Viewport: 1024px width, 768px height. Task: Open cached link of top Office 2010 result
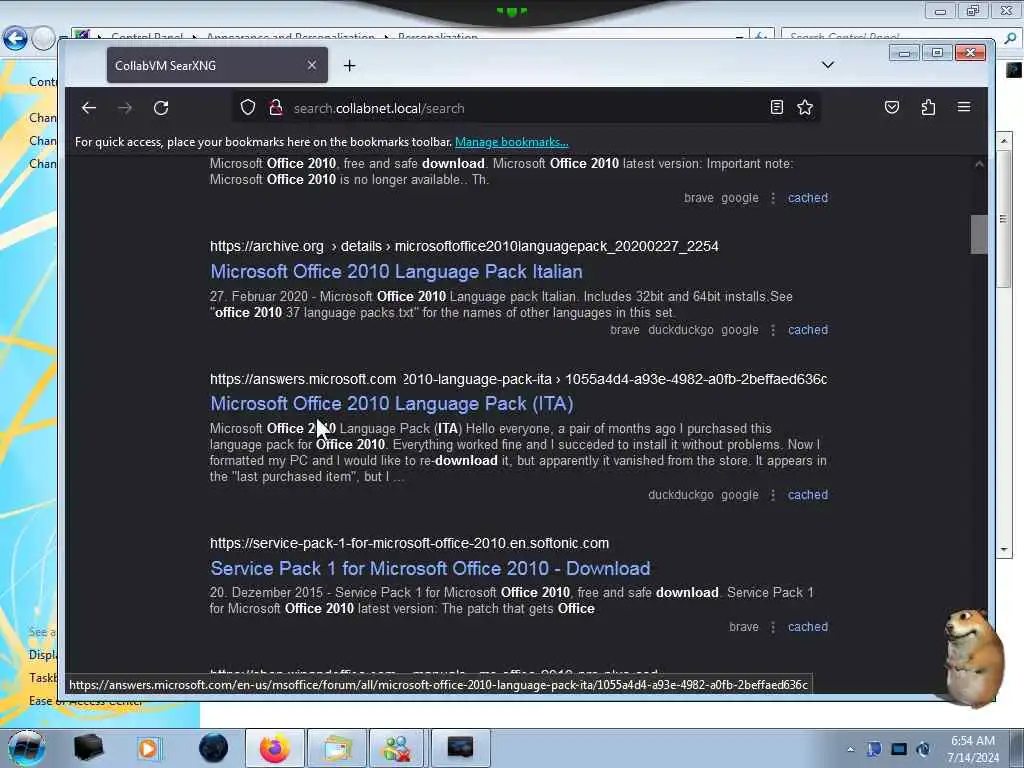[x=808, y=197]
